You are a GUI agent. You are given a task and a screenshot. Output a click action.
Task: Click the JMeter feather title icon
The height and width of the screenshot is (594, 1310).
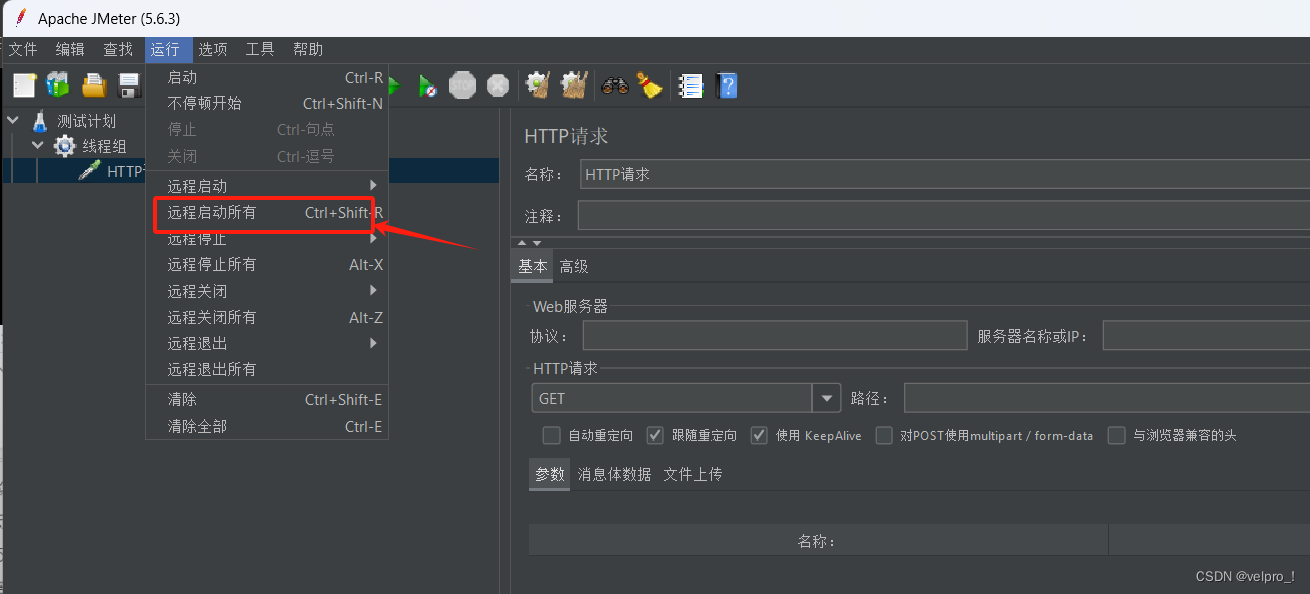pos(20,18)
